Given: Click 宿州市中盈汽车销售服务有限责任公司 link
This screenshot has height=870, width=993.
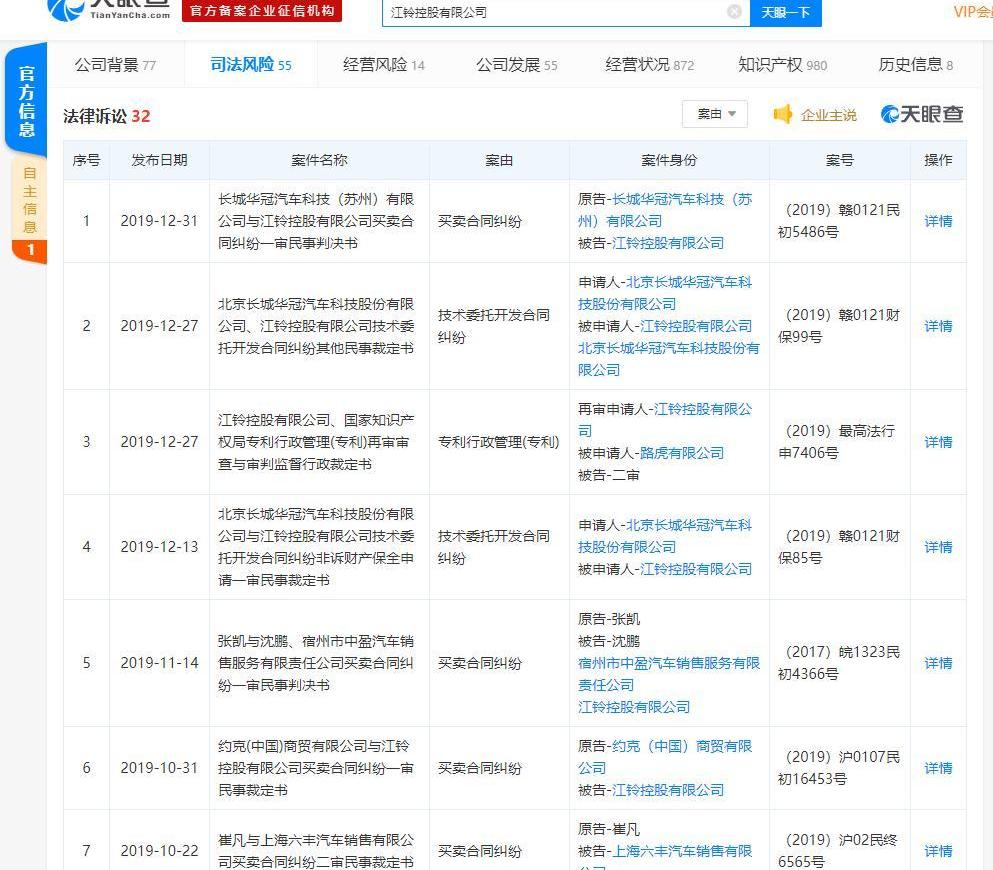Looking at the screenshot, I should click(x=669, y=674).
